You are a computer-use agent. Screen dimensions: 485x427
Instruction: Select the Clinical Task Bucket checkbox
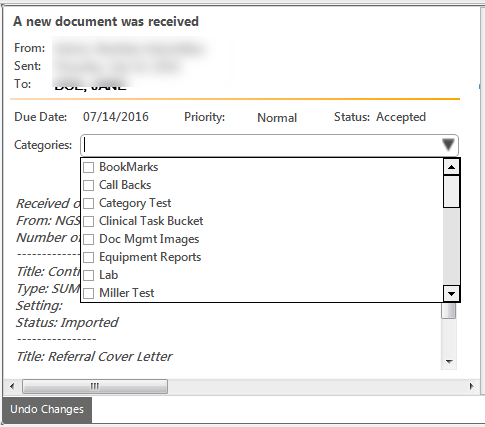88,221
